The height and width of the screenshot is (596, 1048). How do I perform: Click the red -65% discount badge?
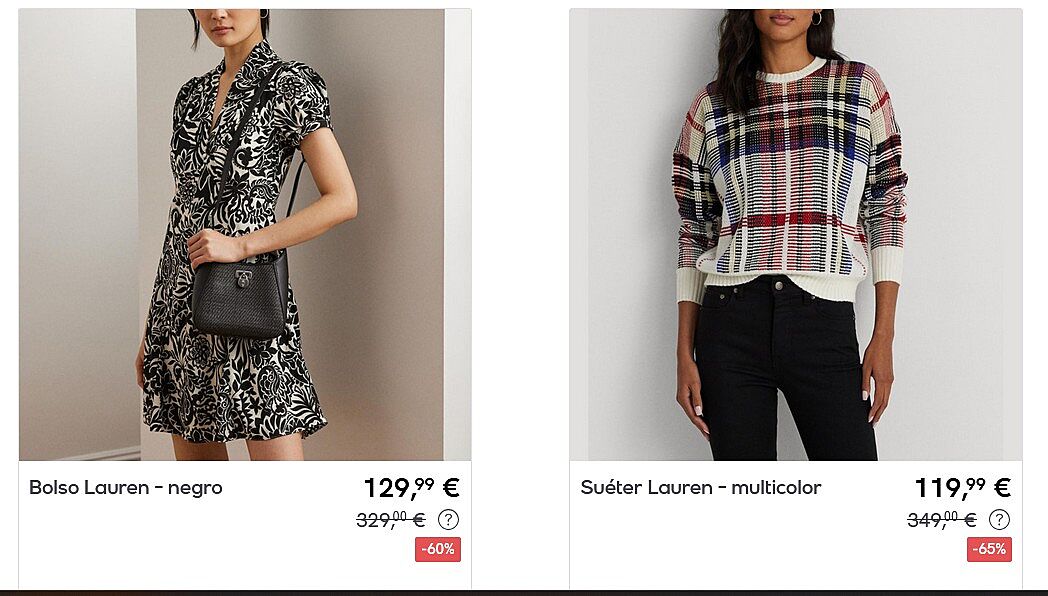coord(989,549)
